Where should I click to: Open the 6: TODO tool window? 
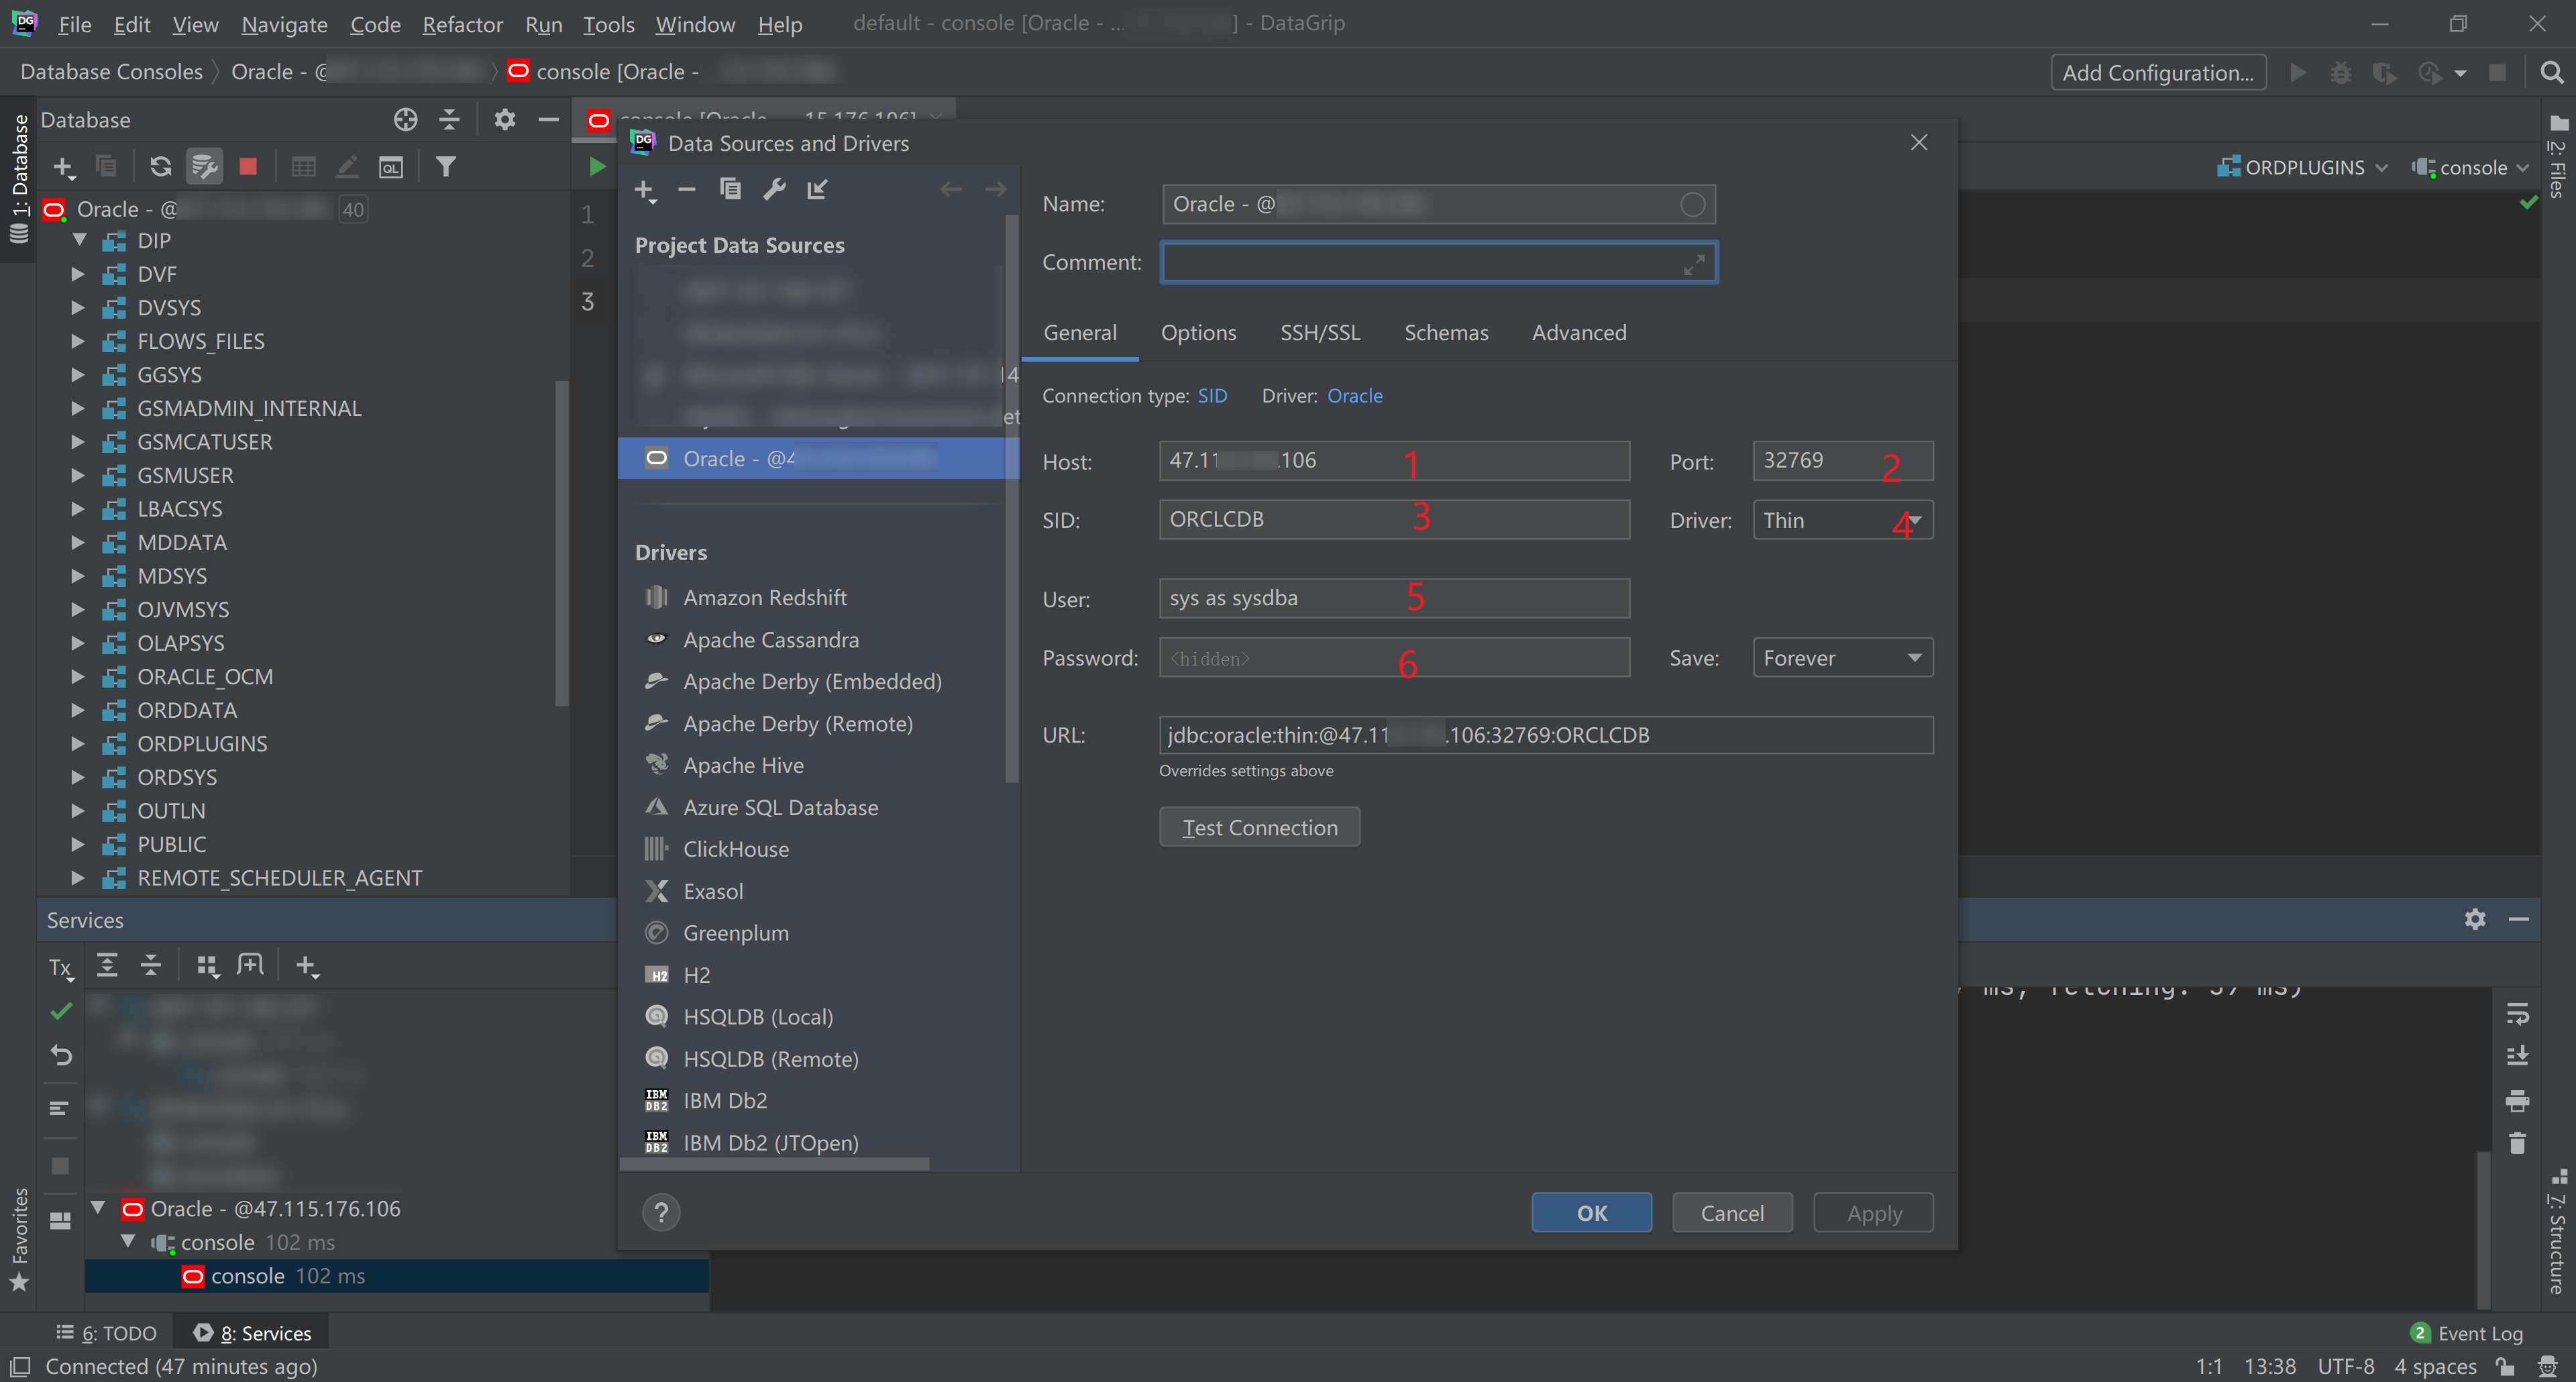(108, 1333)
